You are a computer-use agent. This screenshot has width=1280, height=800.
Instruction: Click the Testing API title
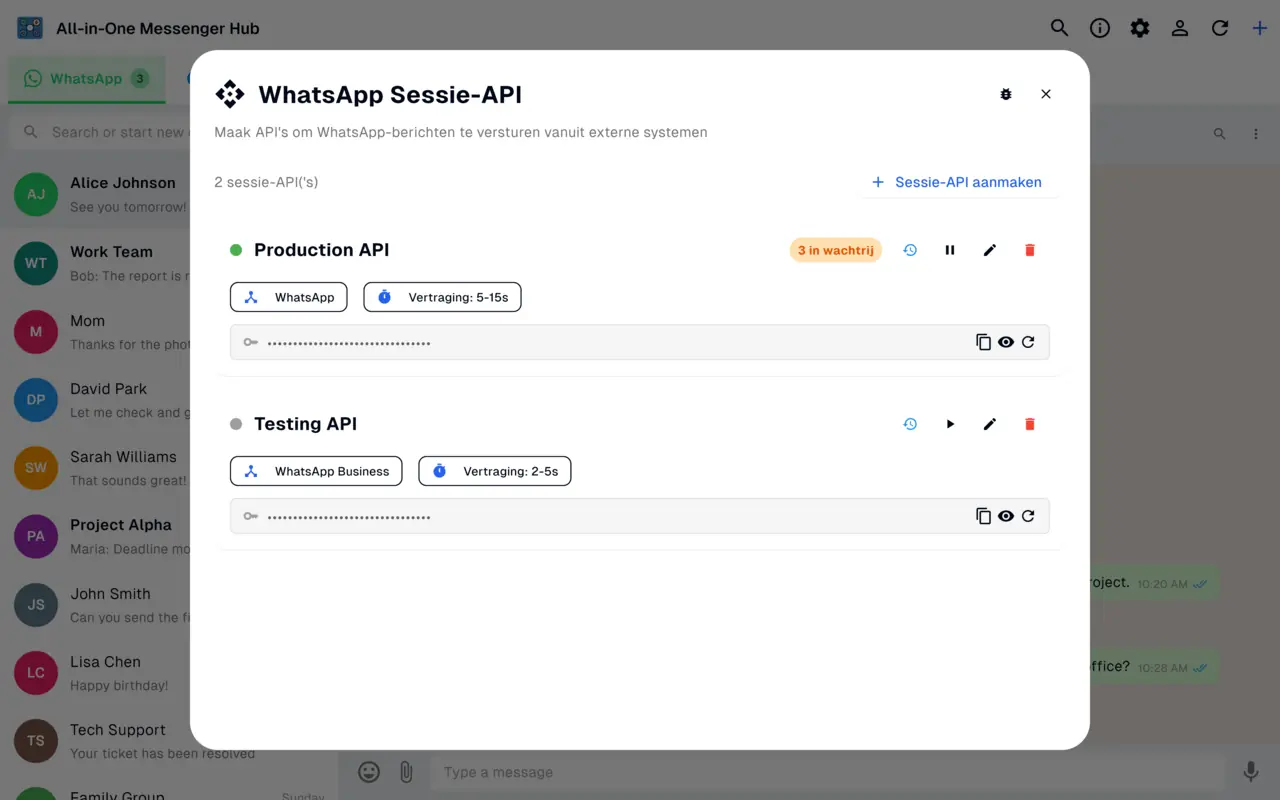[305, 424]
